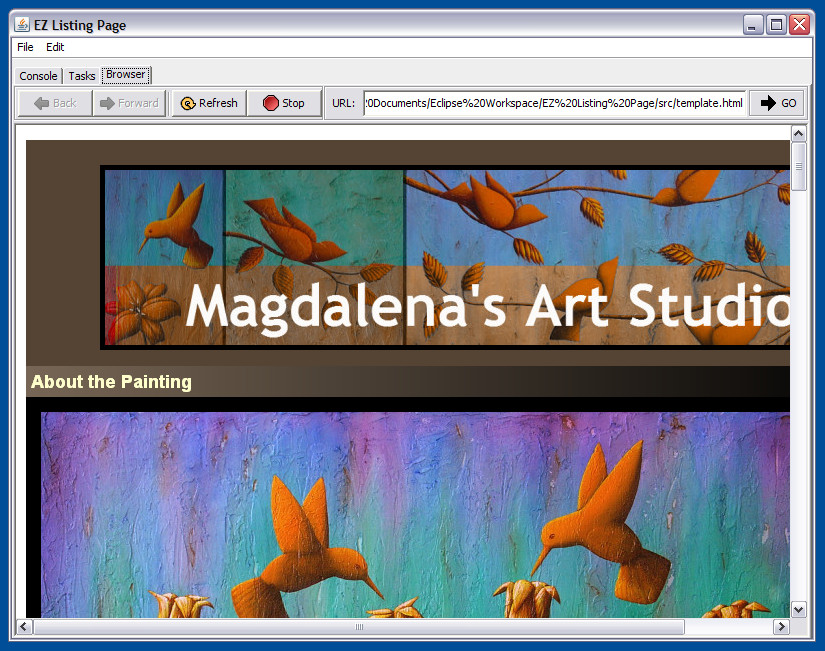The width and height of the screenshot is (825, 651).
Task: Click the Back arrow navigation button
Action: click(x=55, y=103)
